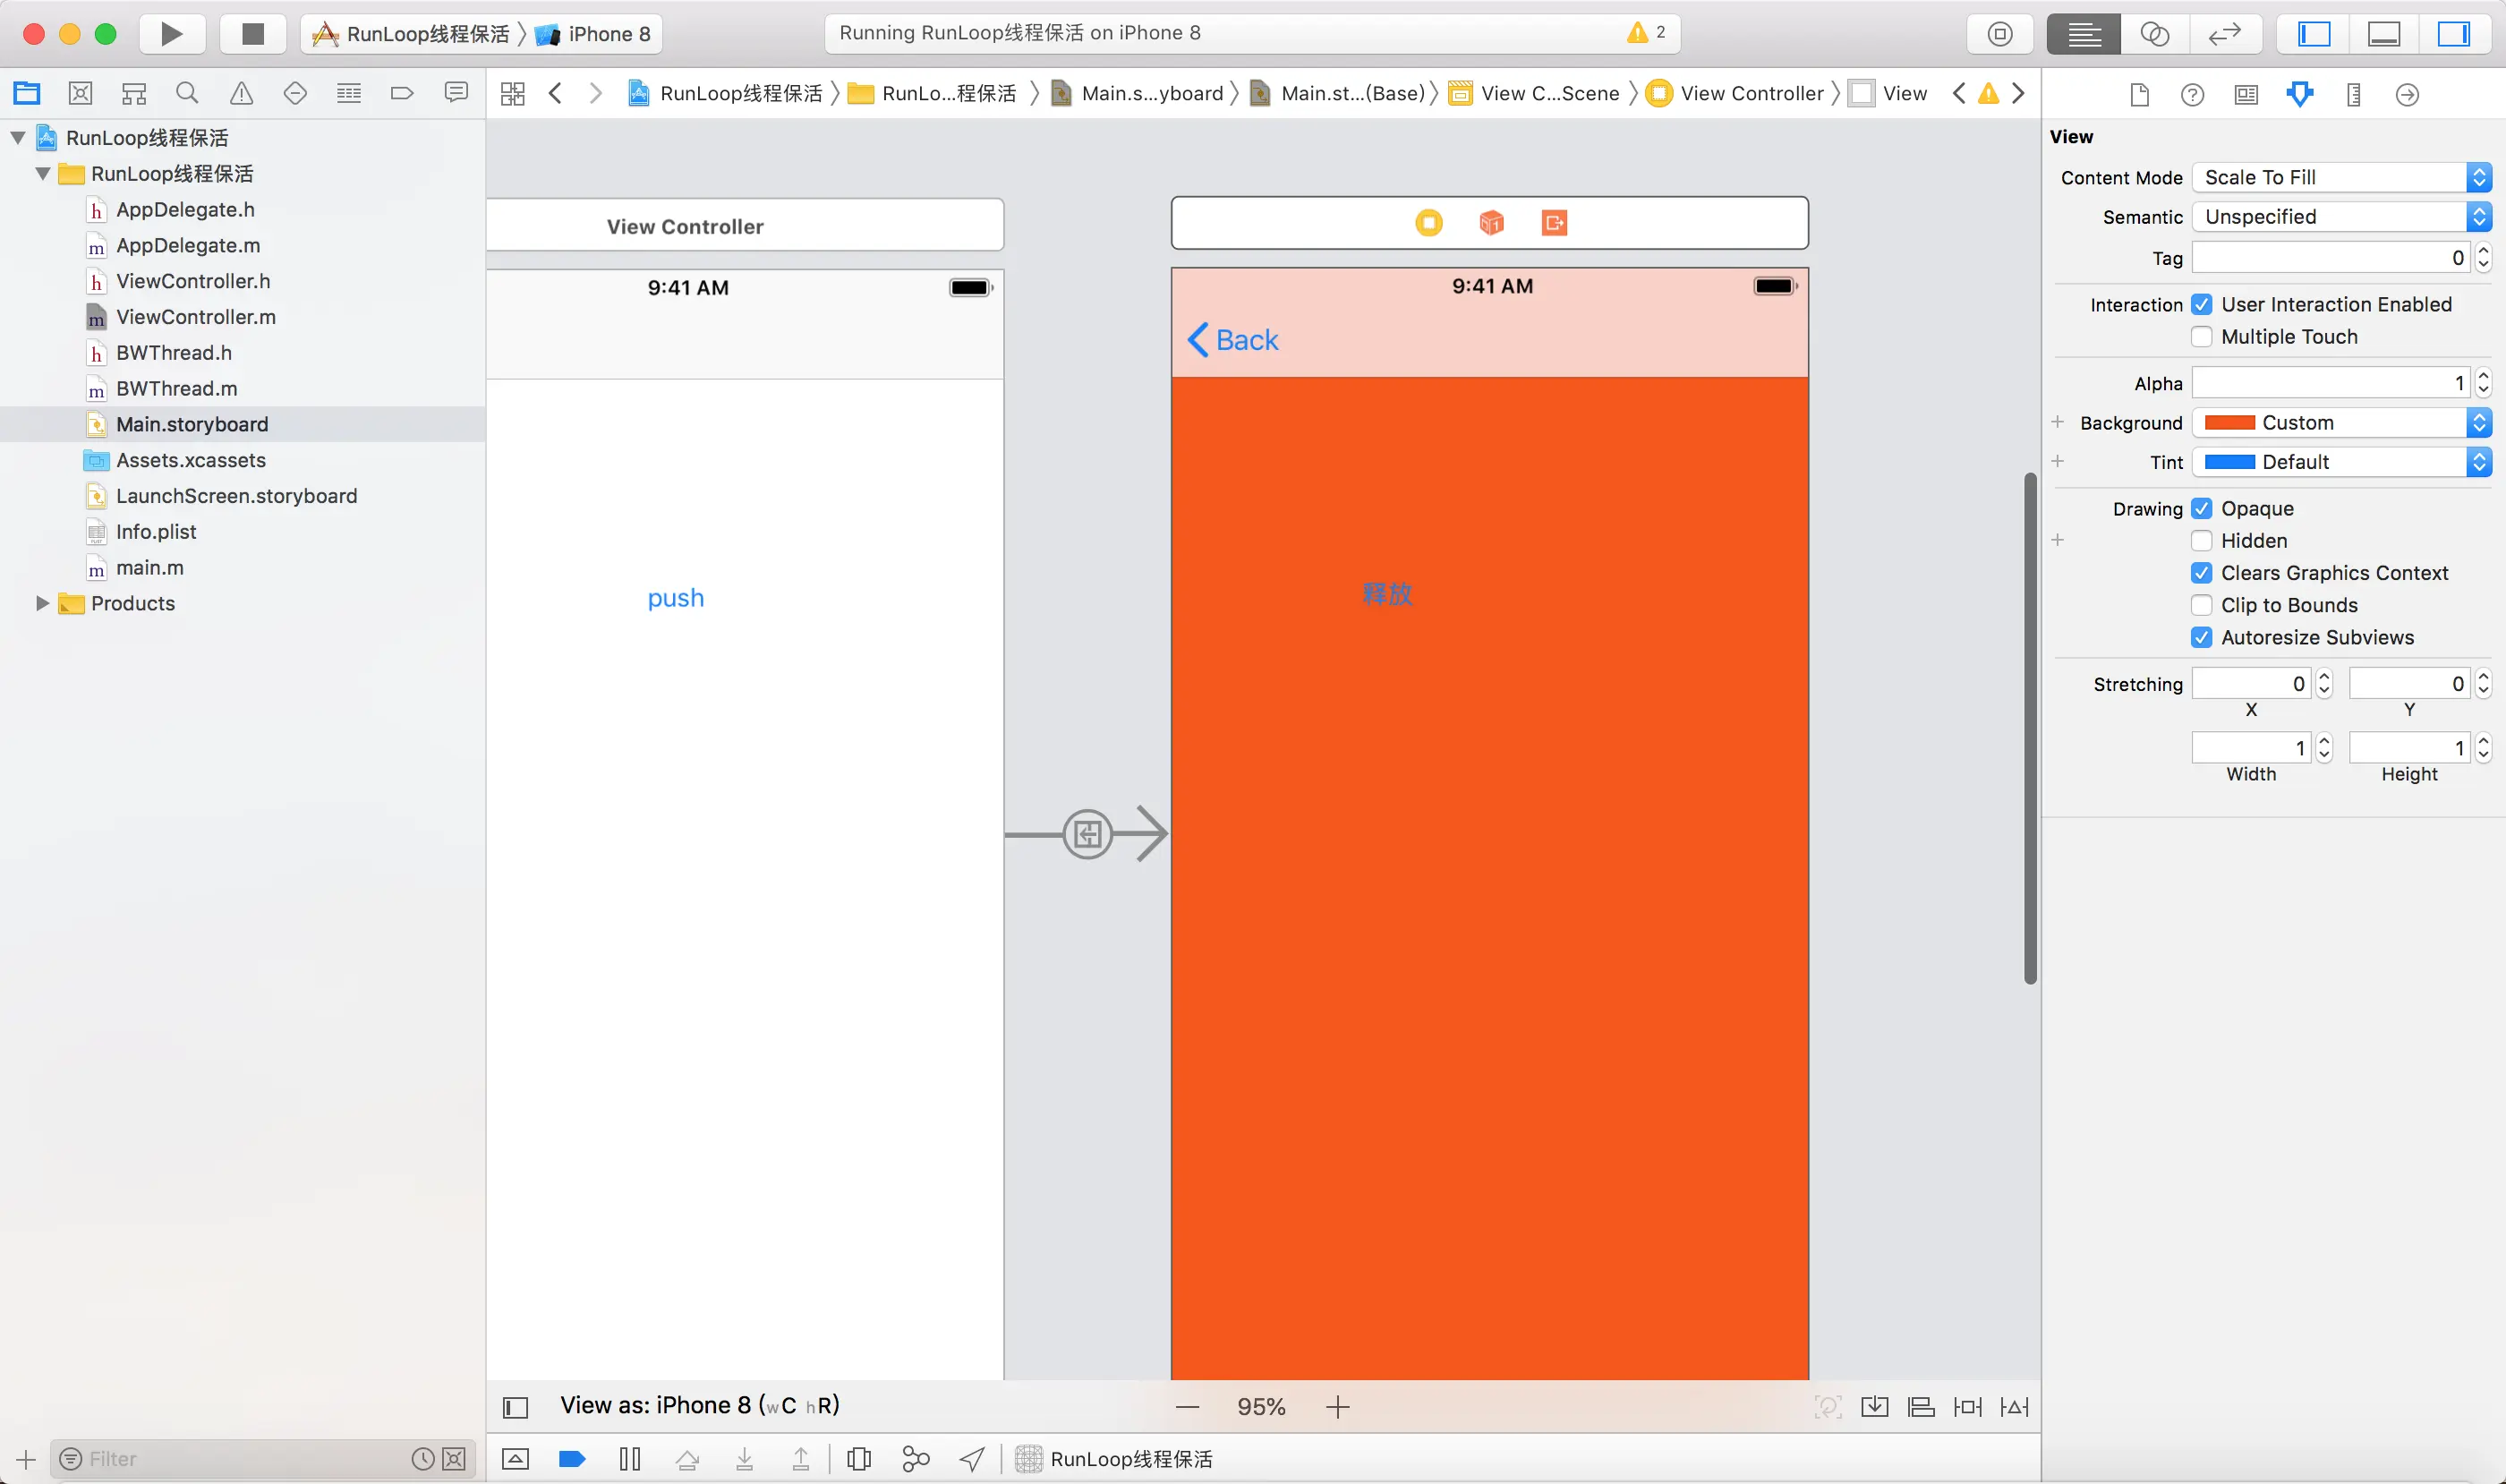2506x1484 pixels.
Task: Open the Issue navigator tab
Action: click(x=241, y=94)
